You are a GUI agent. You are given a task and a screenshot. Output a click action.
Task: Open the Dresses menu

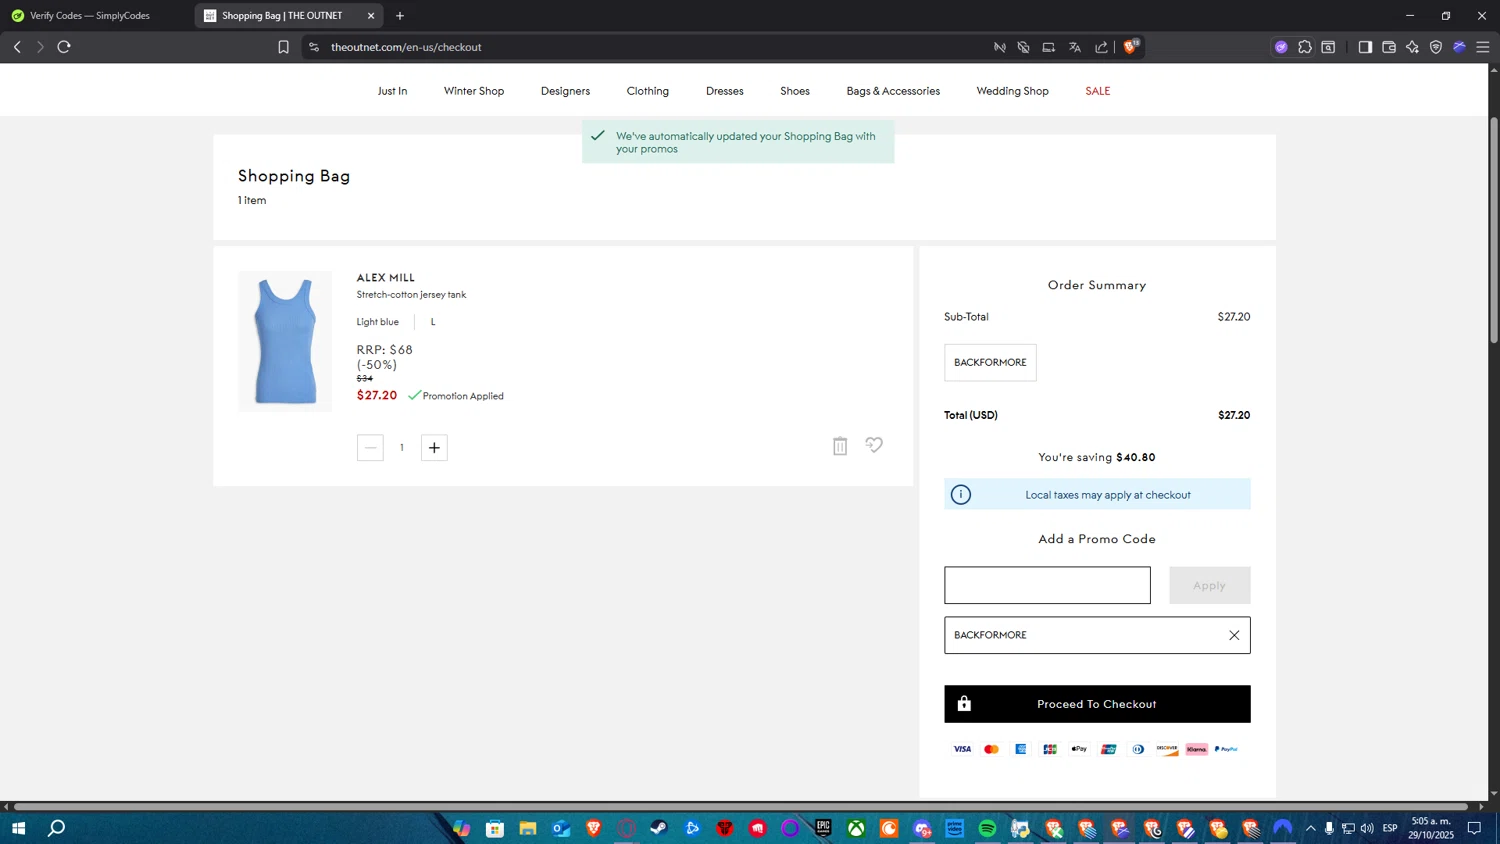pos(725,91)
